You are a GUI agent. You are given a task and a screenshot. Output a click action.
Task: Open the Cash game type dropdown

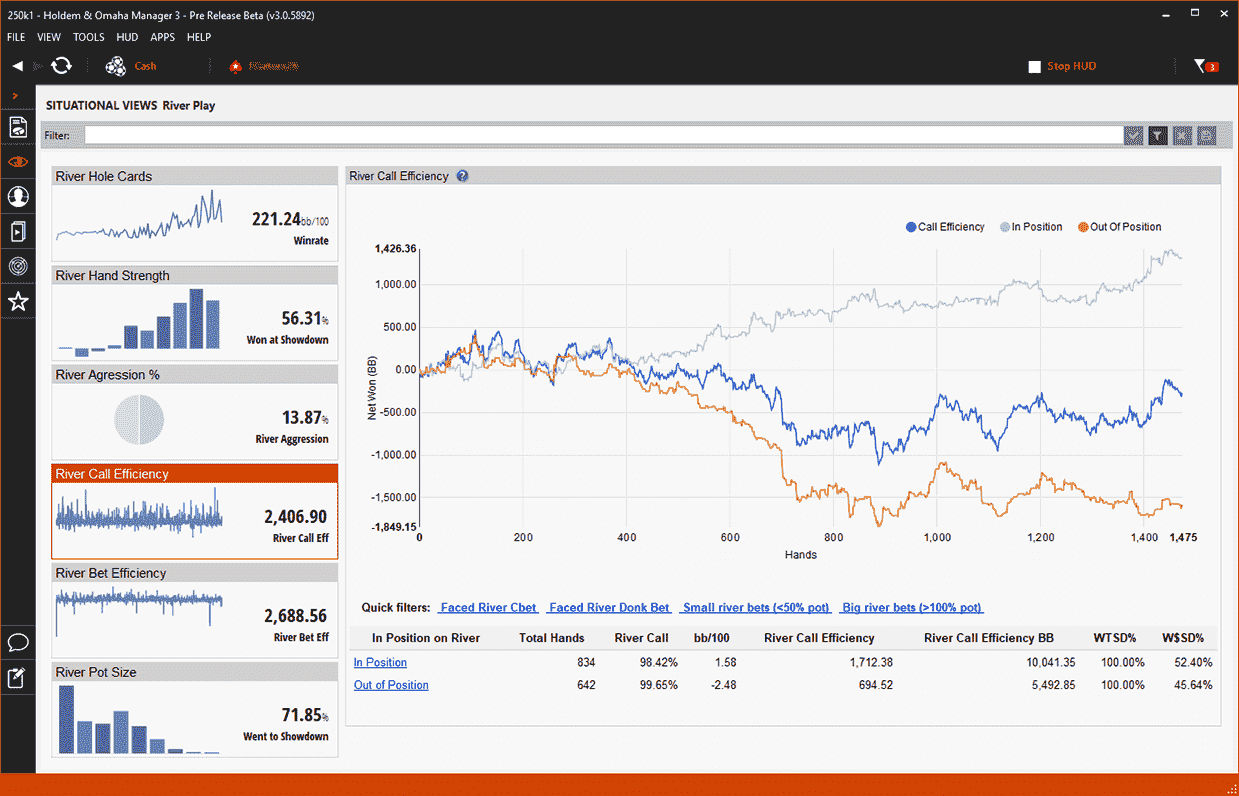tap(132, 66)
